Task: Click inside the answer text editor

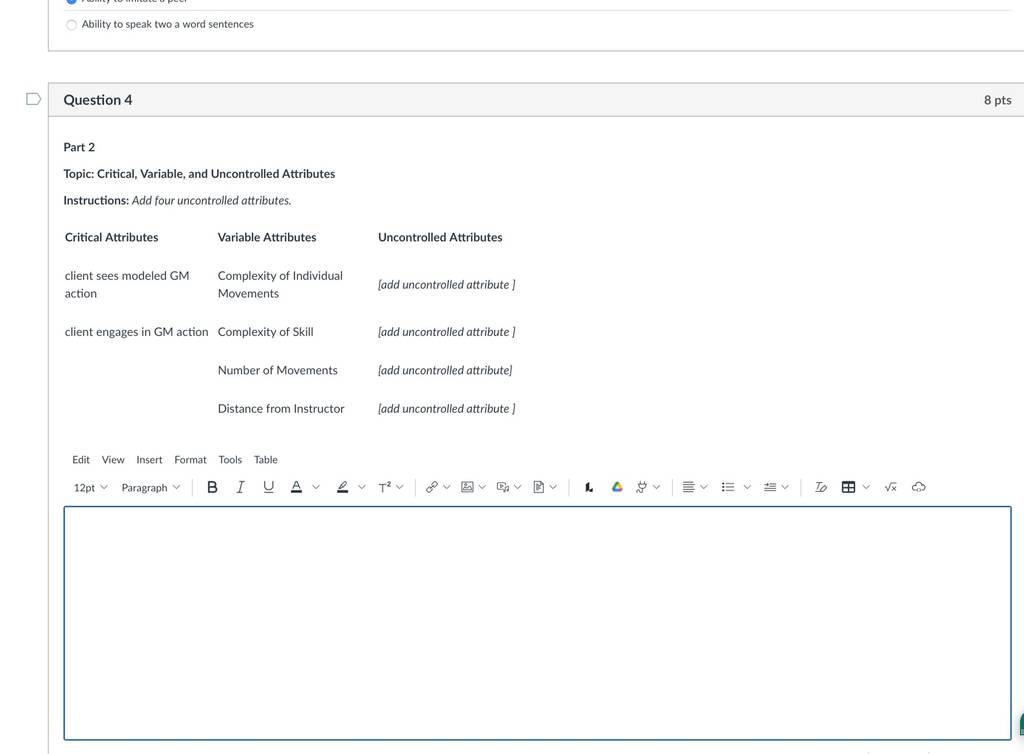Action: [x=537, y=623]
